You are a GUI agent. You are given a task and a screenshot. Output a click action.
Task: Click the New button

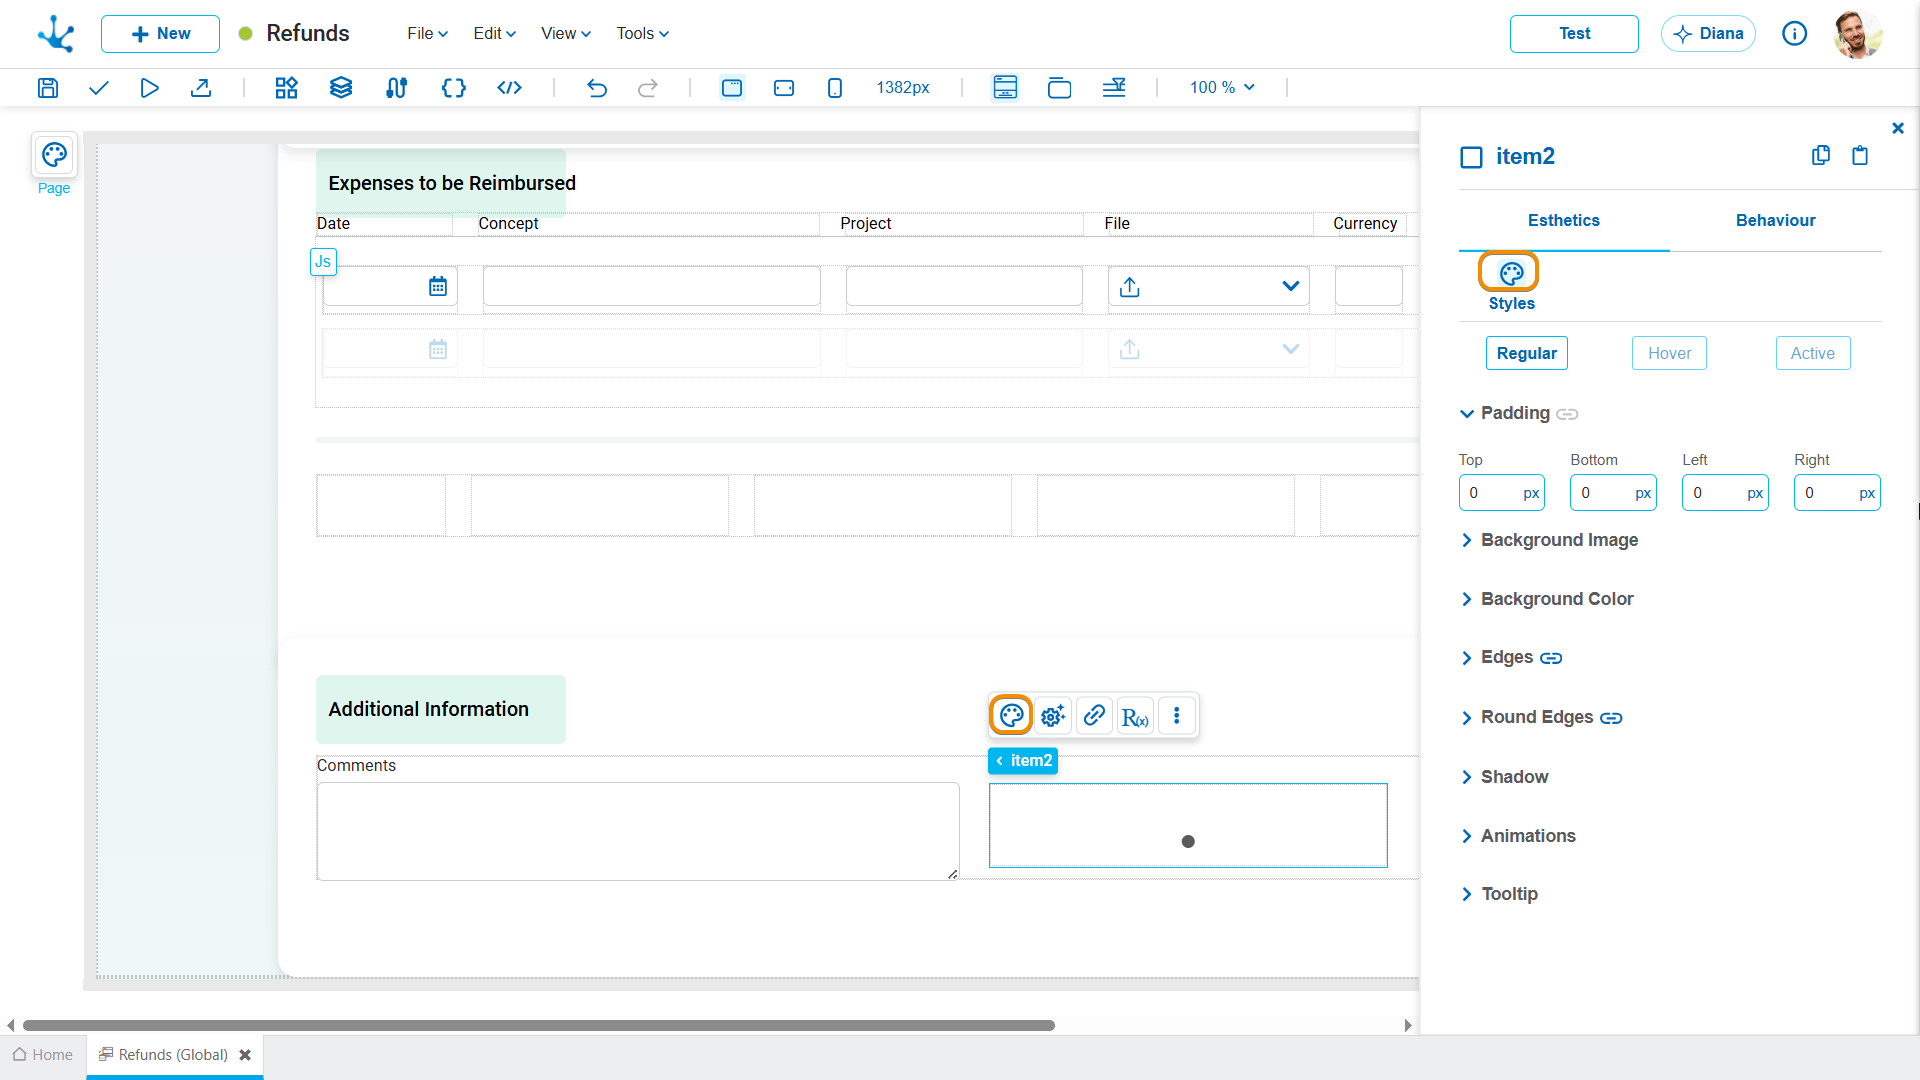pos(160,34)
